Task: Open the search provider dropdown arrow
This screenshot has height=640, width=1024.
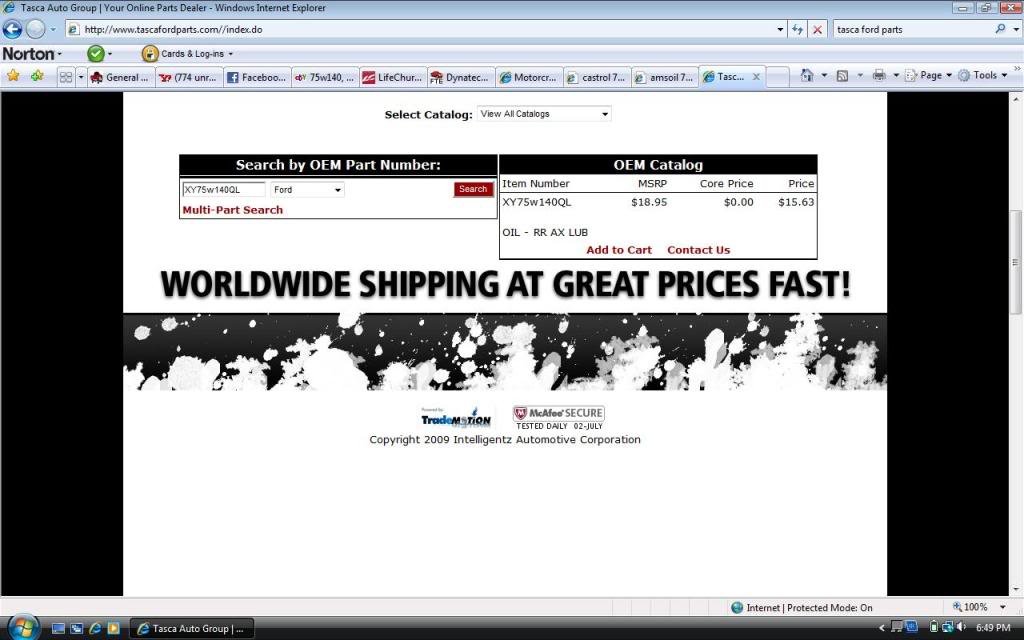Action: (1016, 29)
